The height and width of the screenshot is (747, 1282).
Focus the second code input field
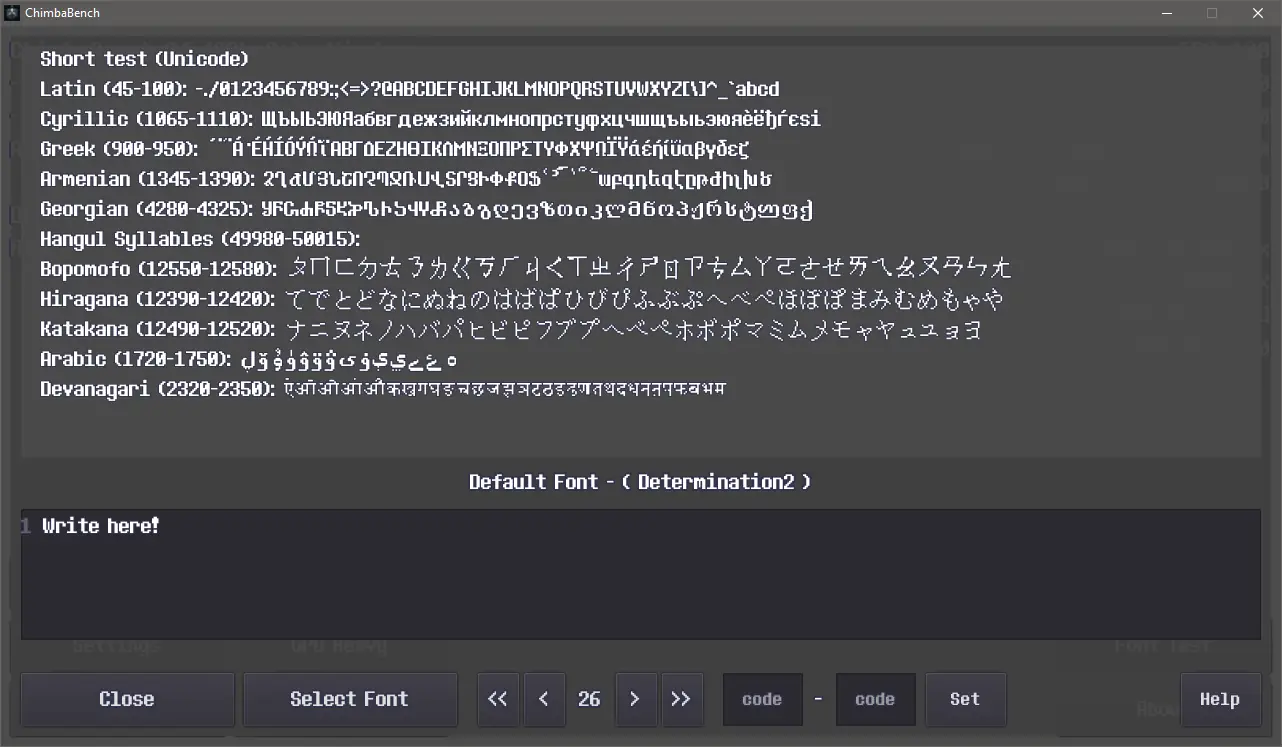(x=875, y=699)
